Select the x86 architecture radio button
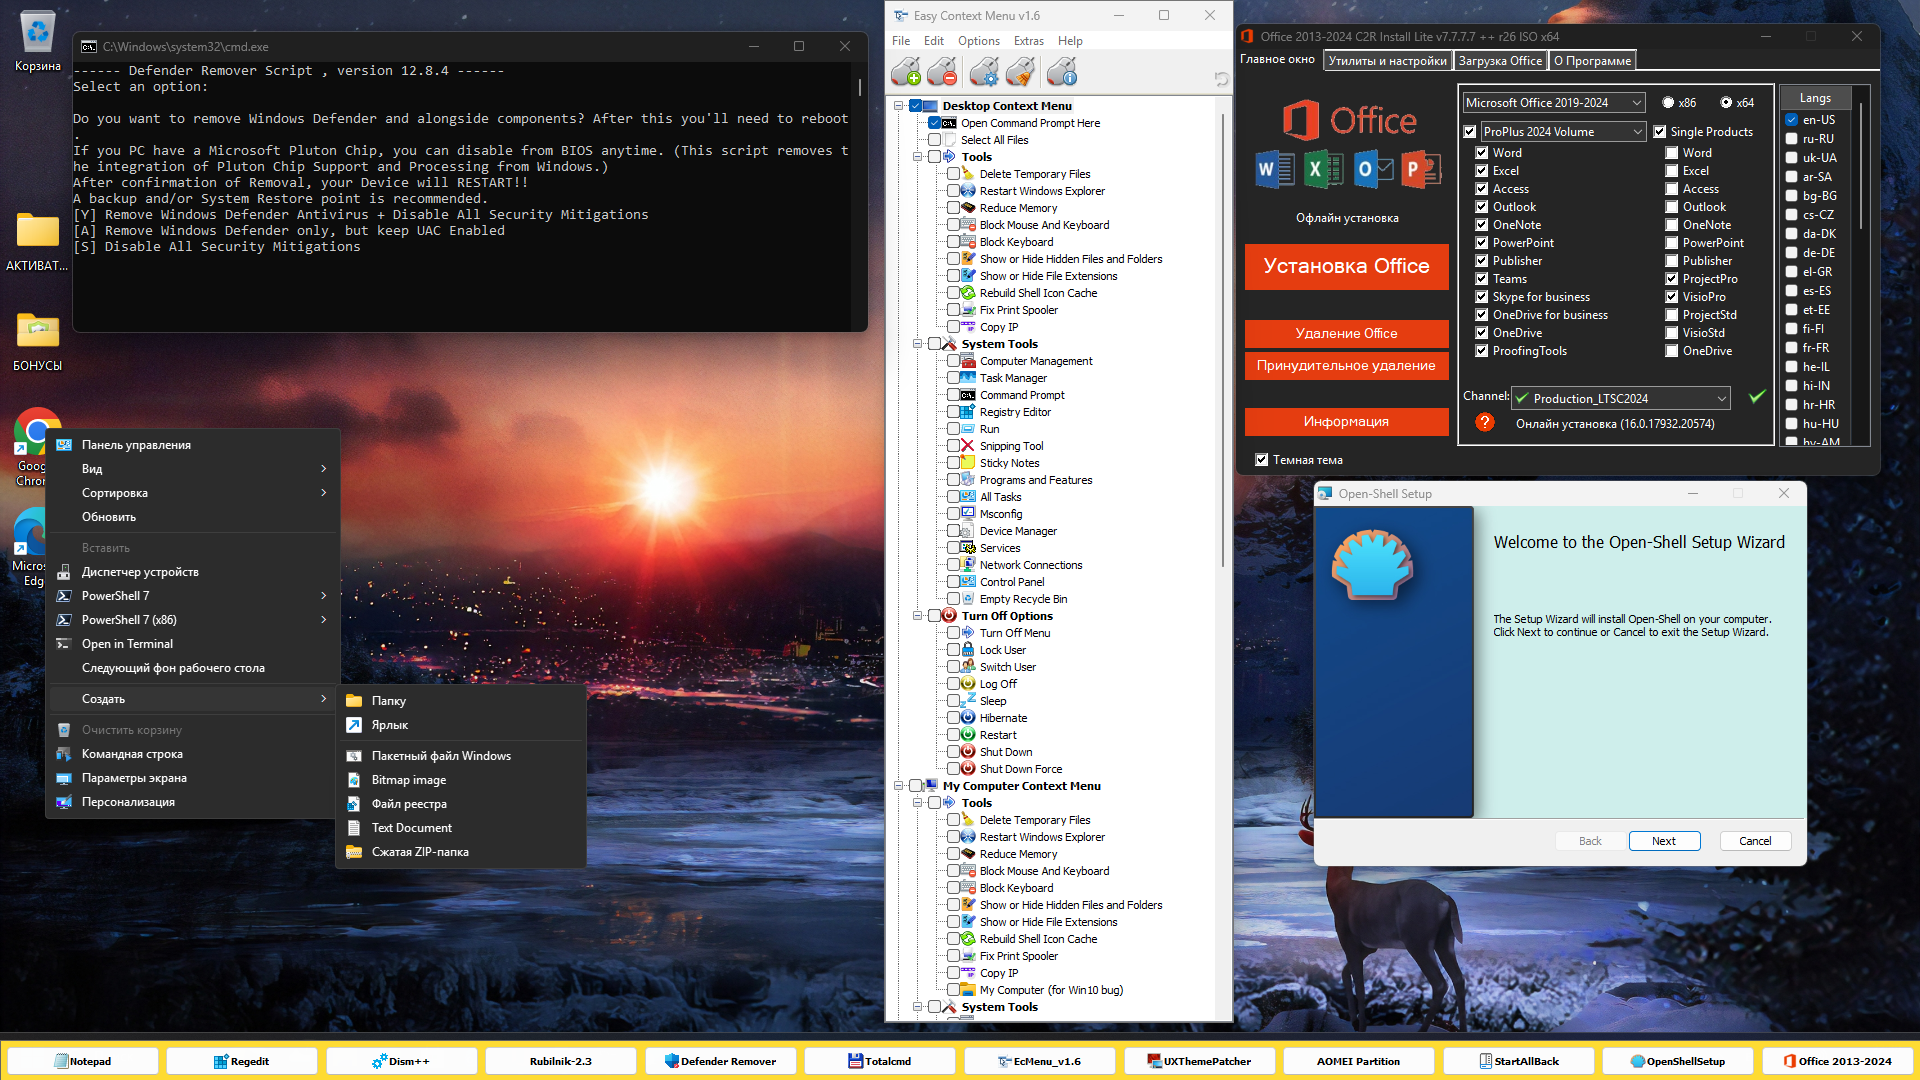1920x1080 pixels. (x=1668, y=102)
